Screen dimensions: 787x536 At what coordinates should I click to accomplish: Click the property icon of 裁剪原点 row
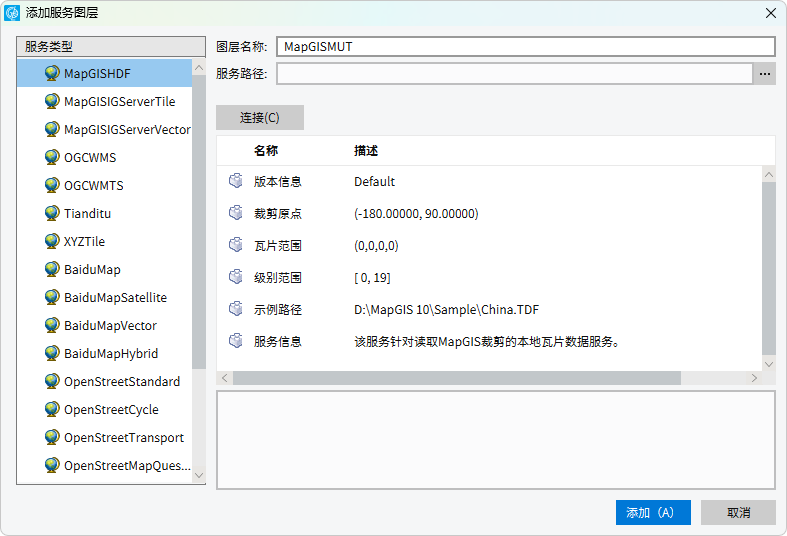[x=236, y=213]
